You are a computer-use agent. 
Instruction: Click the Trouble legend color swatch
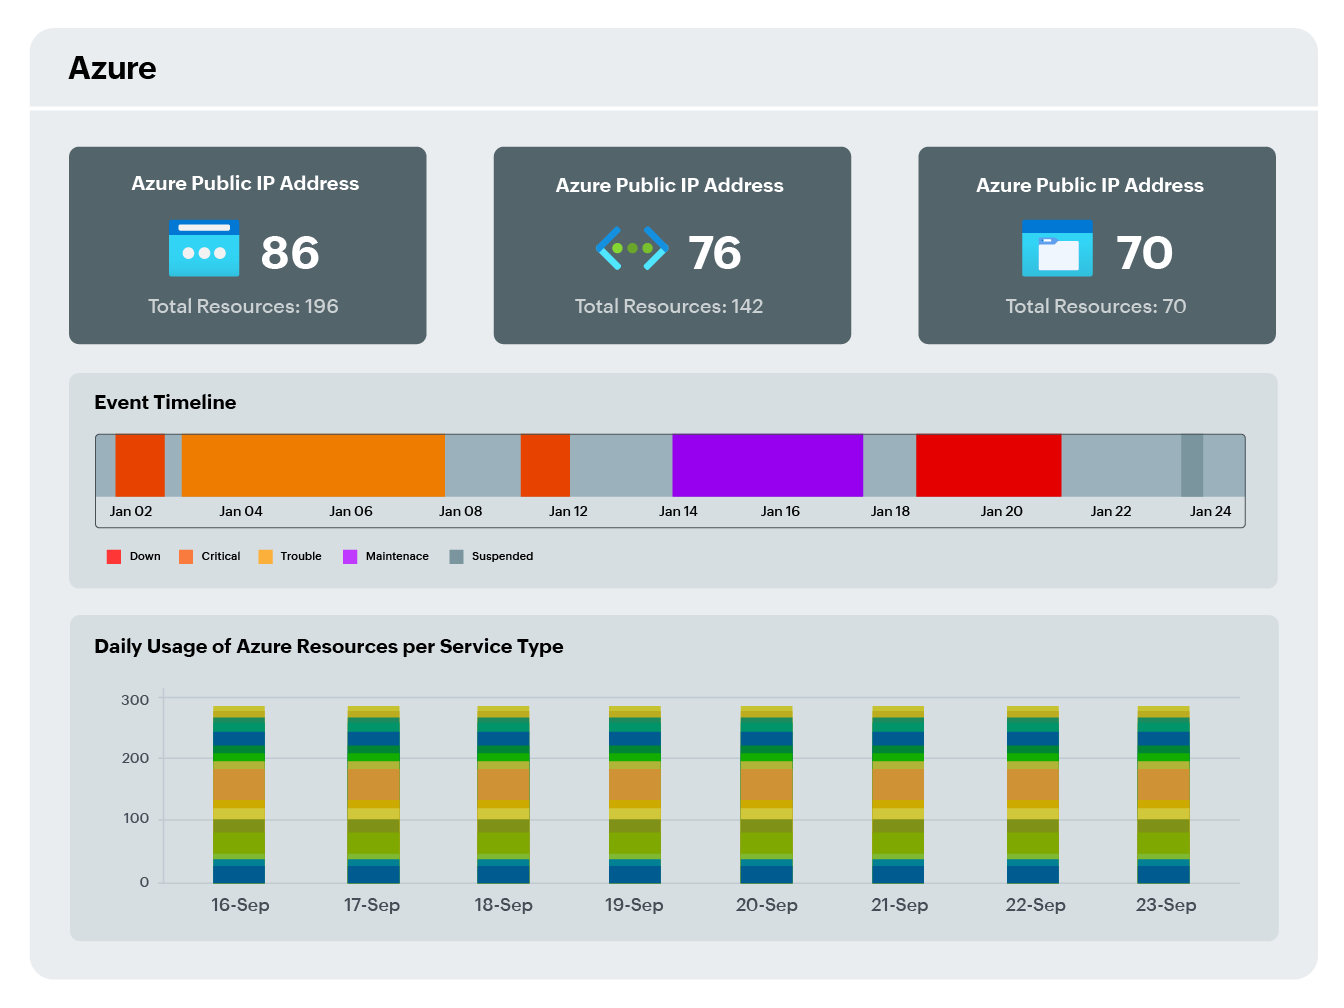click(x=265, y=557)
